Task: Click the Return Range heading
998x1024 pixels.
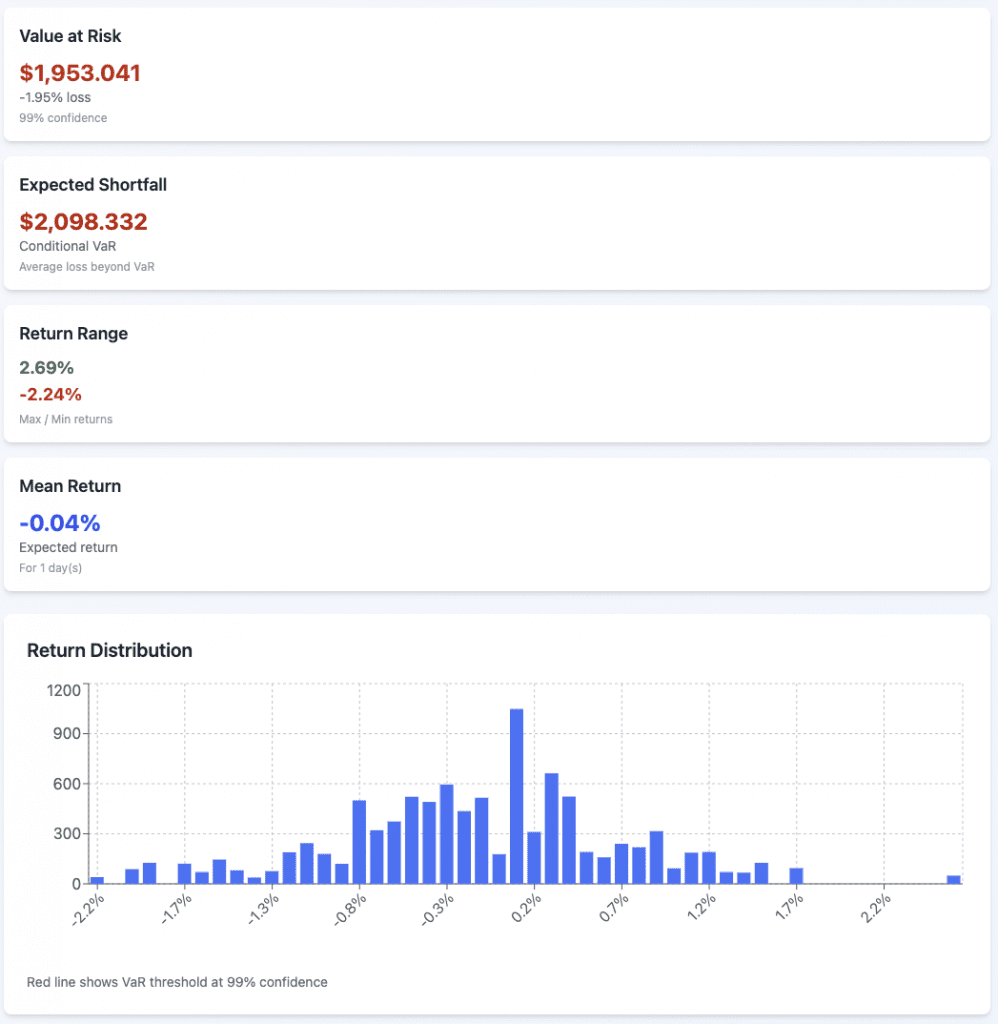Action: pos(74,334)
